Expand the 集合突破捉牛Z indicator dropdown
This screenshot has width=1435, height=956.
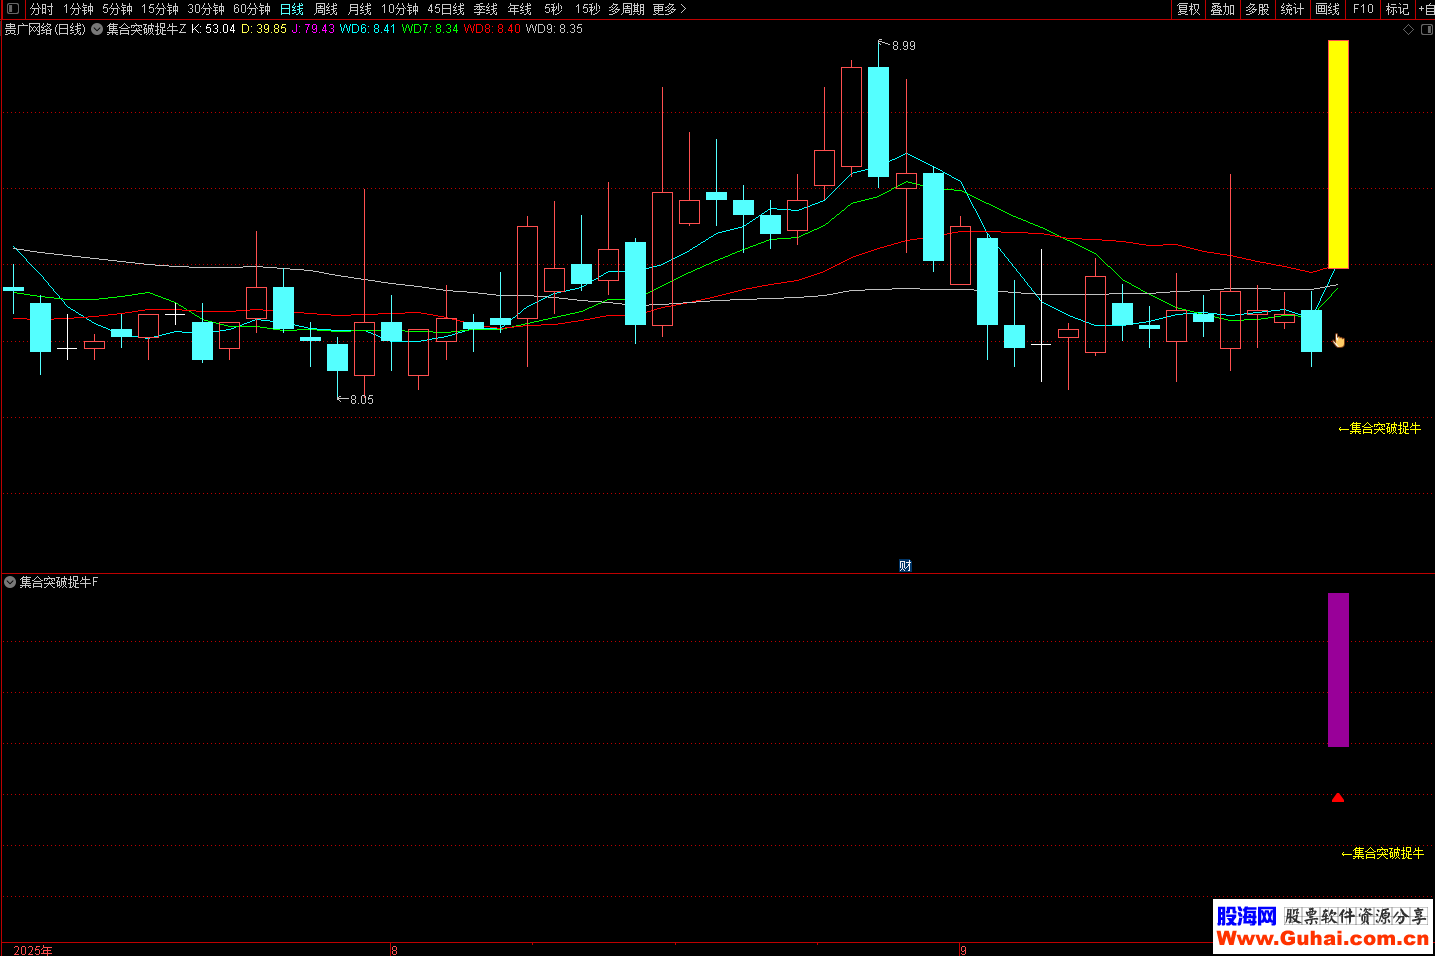click(97, 29)
